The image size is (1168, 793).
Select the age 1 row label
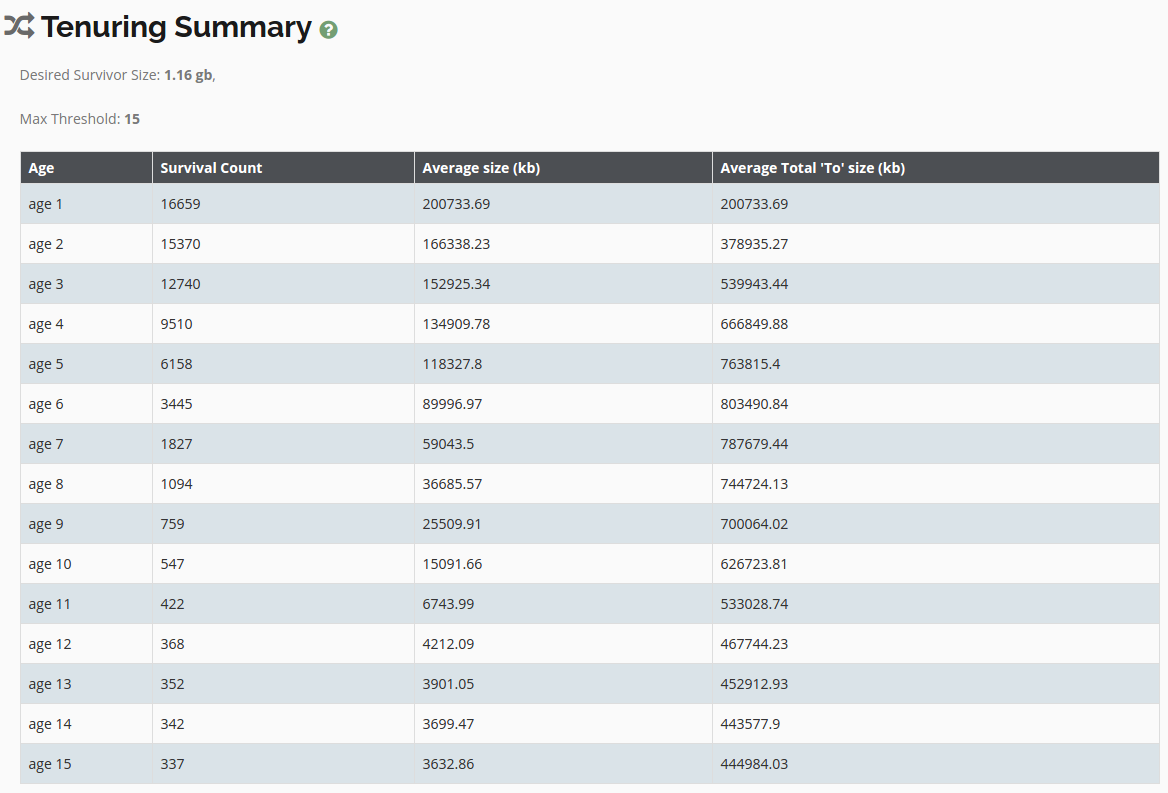[45, 204]
